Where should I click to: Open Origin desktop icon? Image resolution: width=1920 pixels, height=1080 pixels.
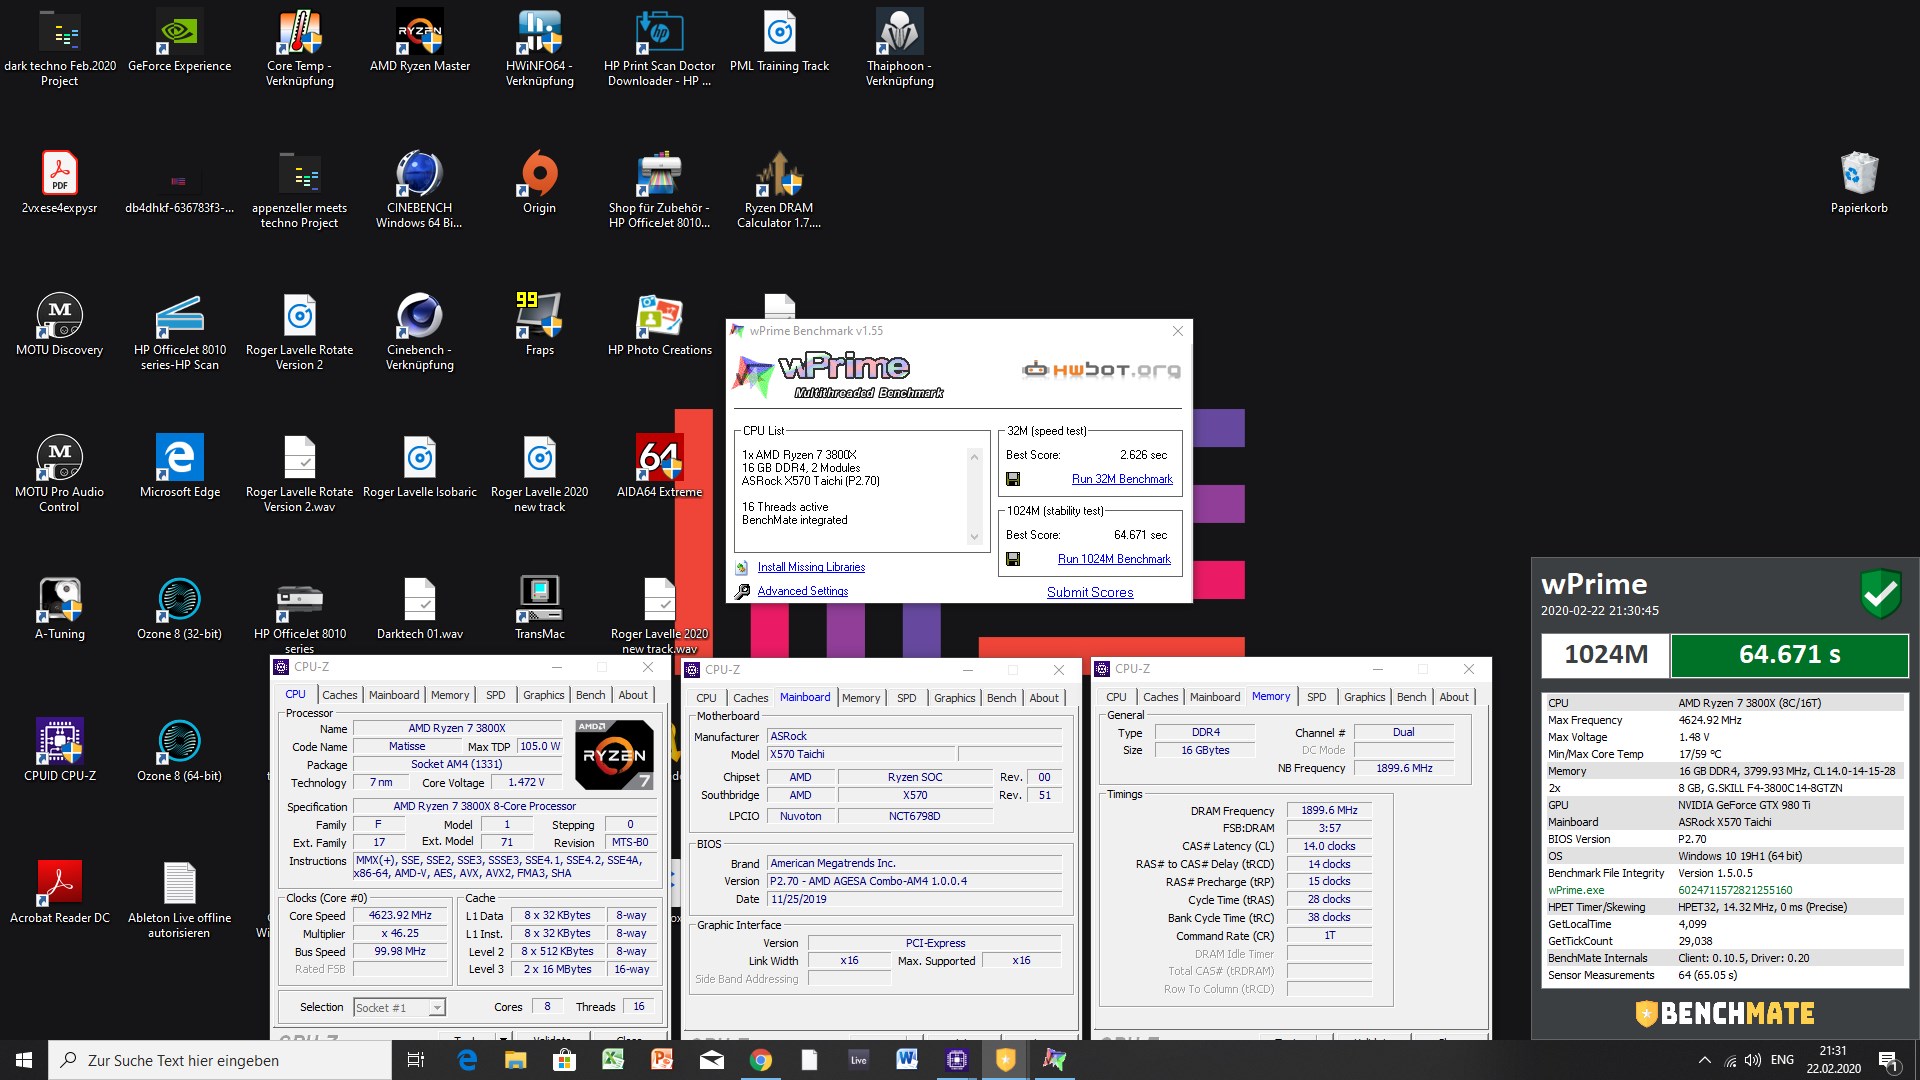tap(539, 184)
